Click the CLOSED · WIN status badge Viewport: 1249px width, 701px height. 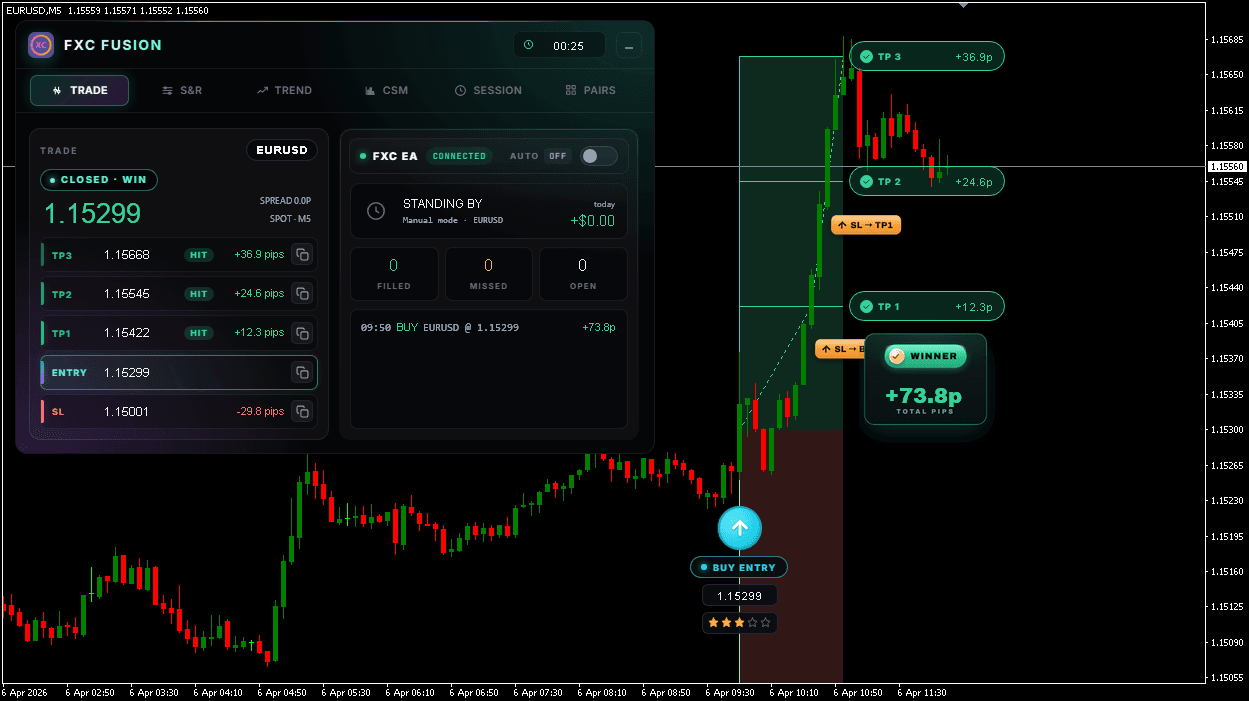[99, 180]
